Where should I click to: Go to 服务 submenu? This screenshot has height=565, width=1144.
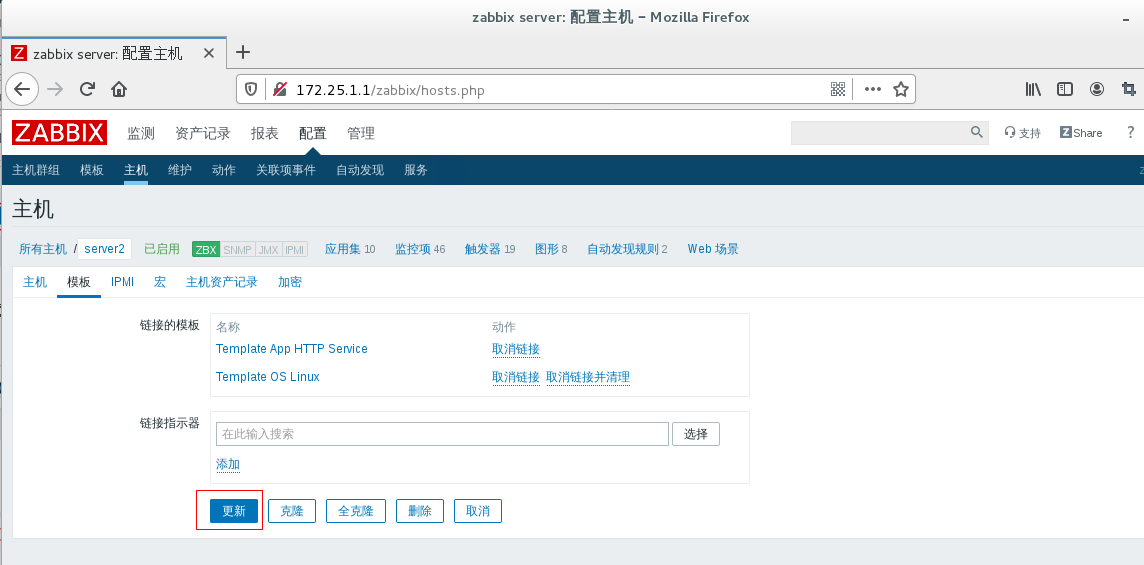tap(416, 170)
